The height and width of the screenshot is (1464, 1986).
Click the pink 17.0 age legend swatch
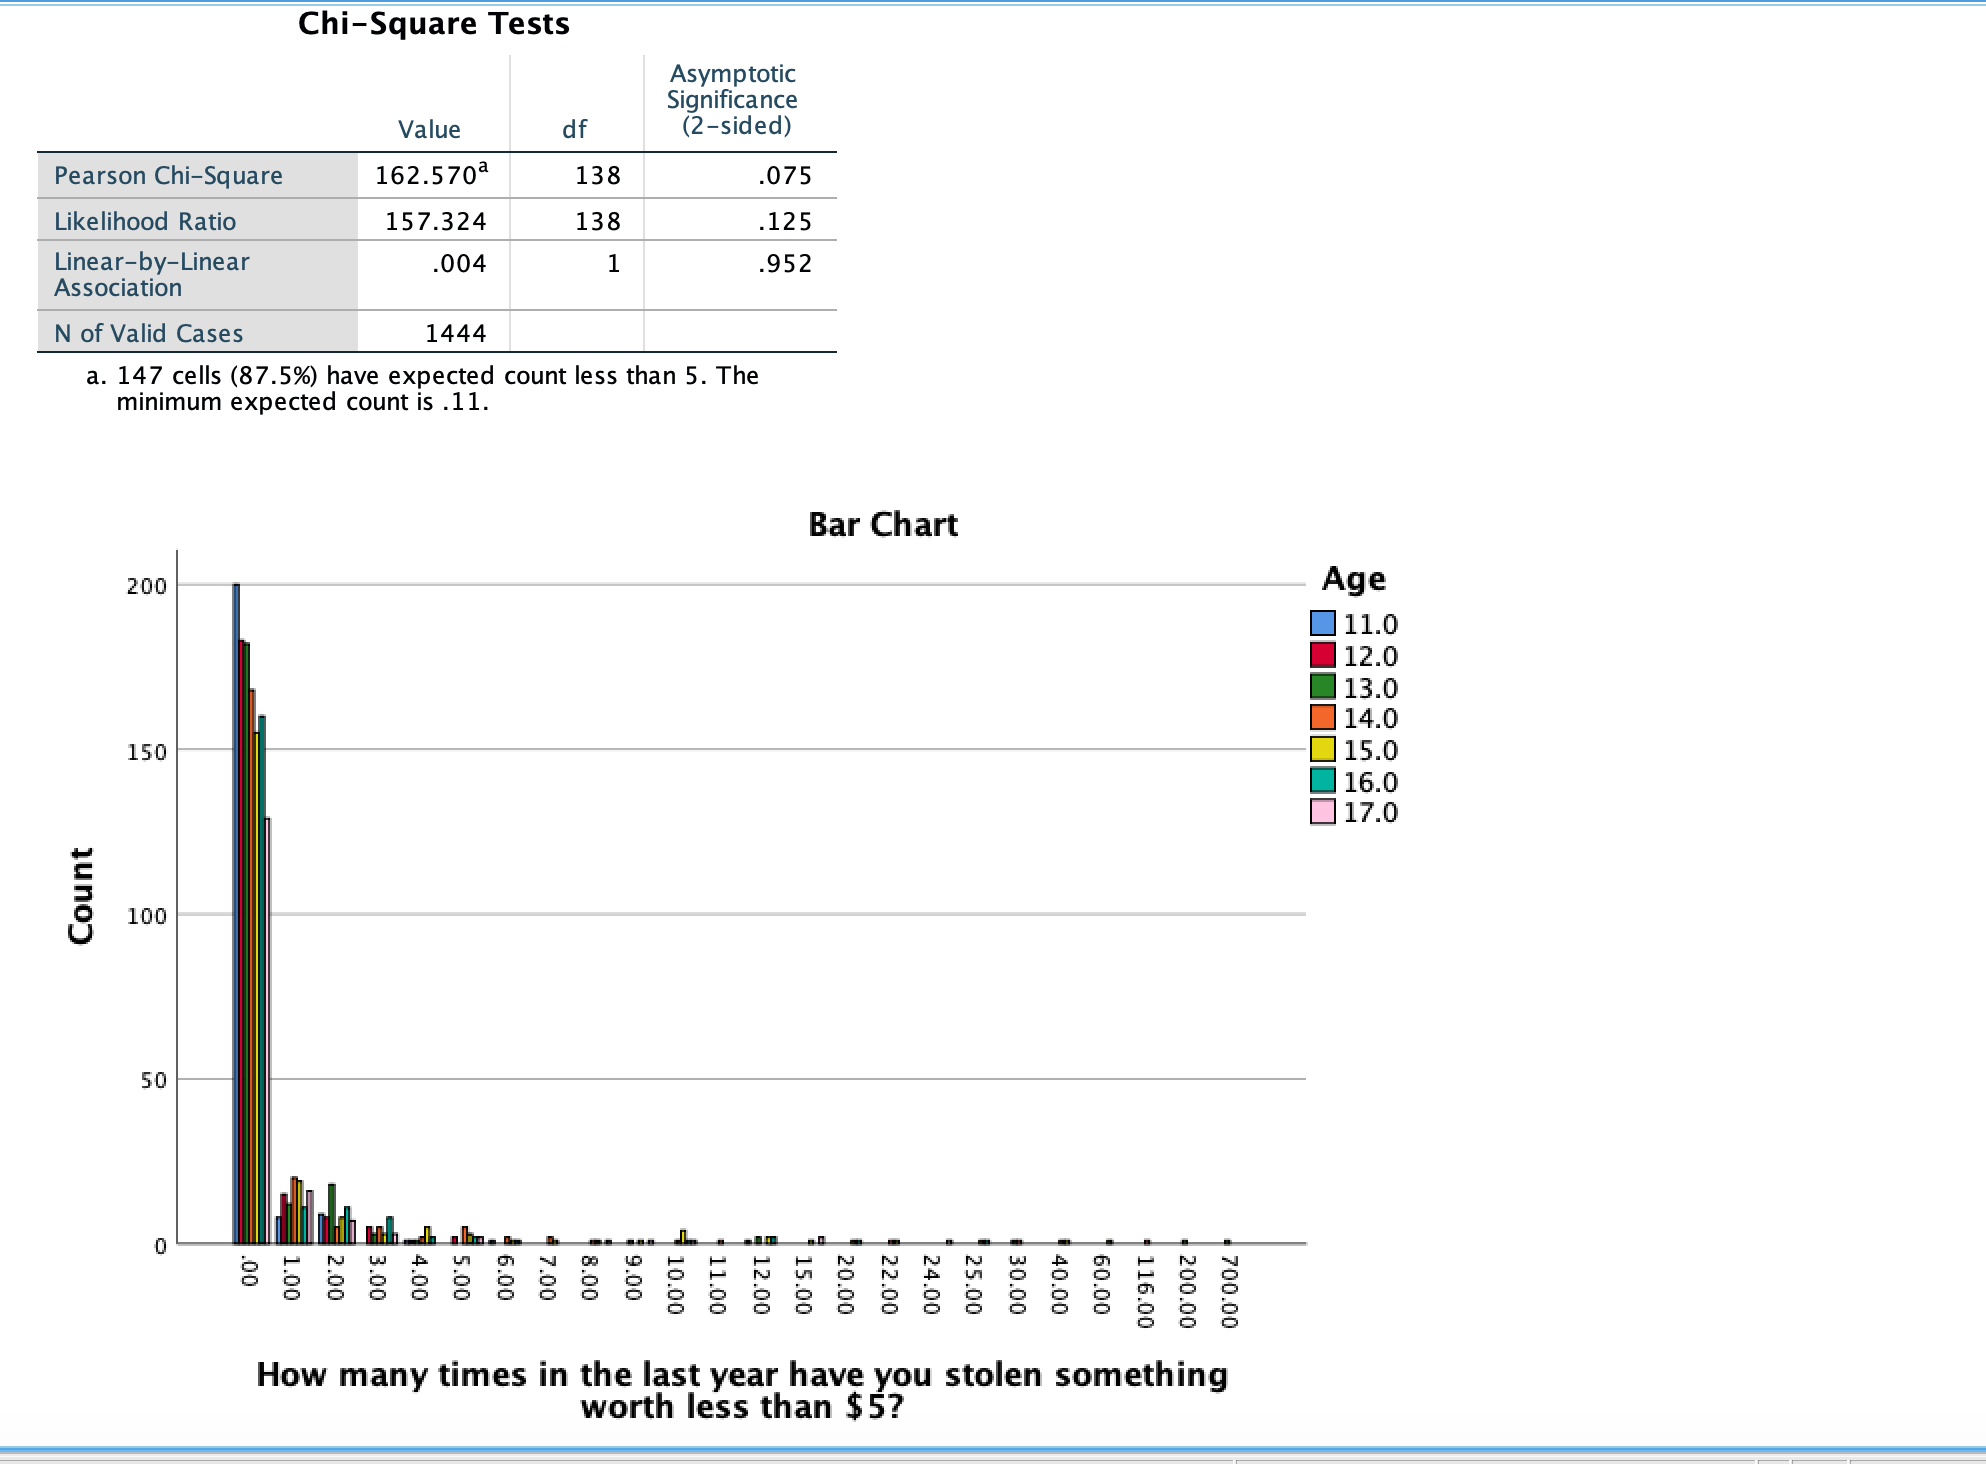[x=1322, y=811]
